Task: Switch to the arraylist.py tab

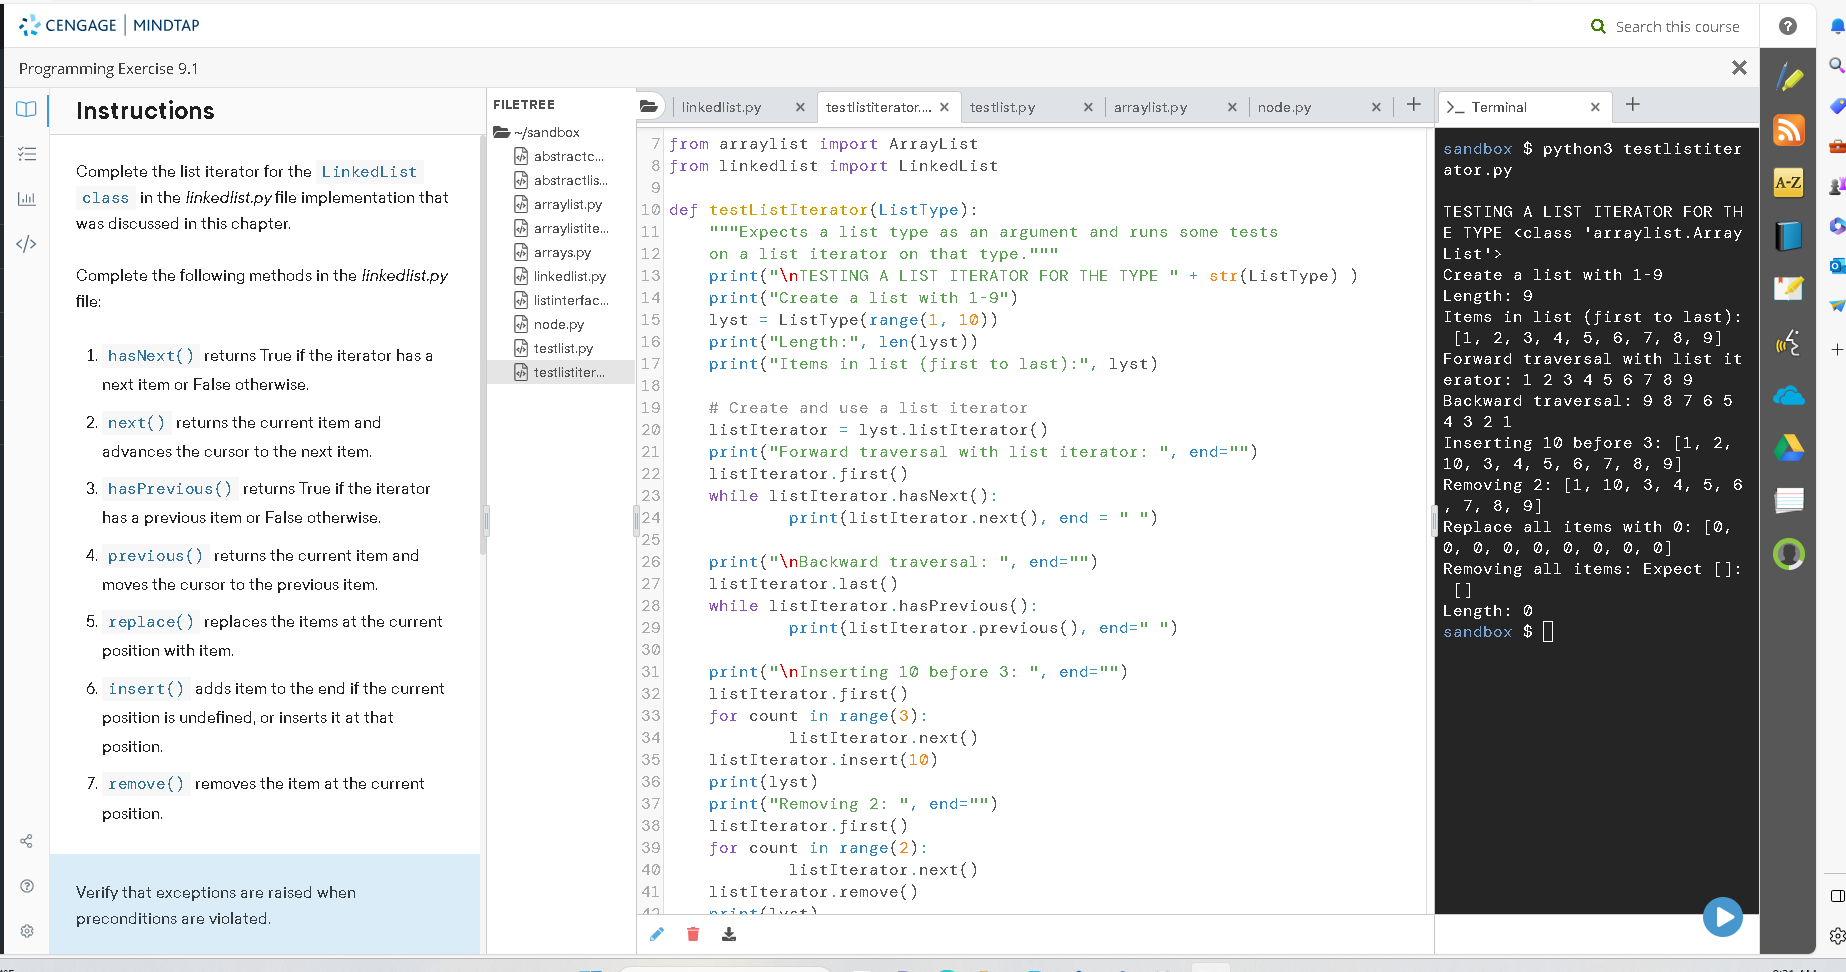Action: click(x=1150, y=106)
